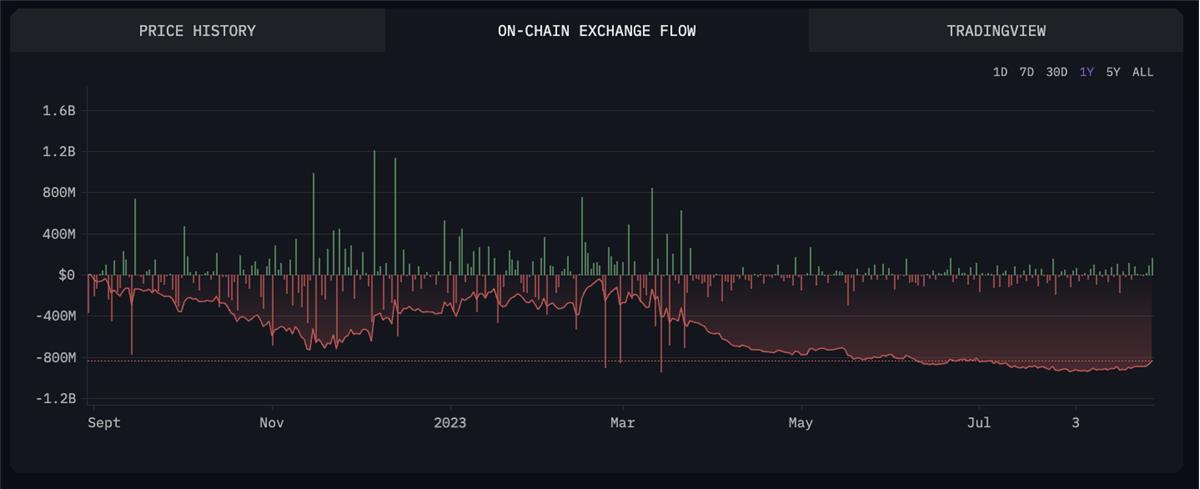Switch the chart to 5Y range
The height and width of the screenshot is (489, 1200).
click(x=1113, y=72)
